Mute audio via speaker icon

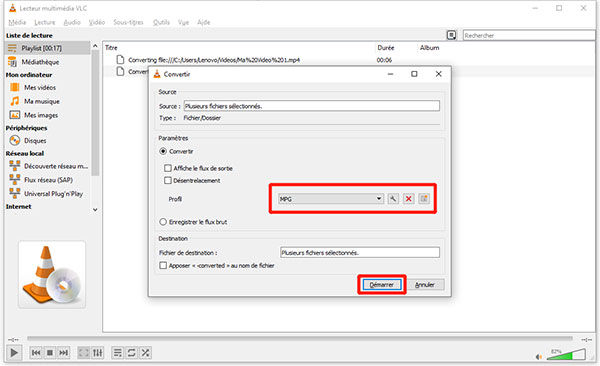tap(539, 357)
